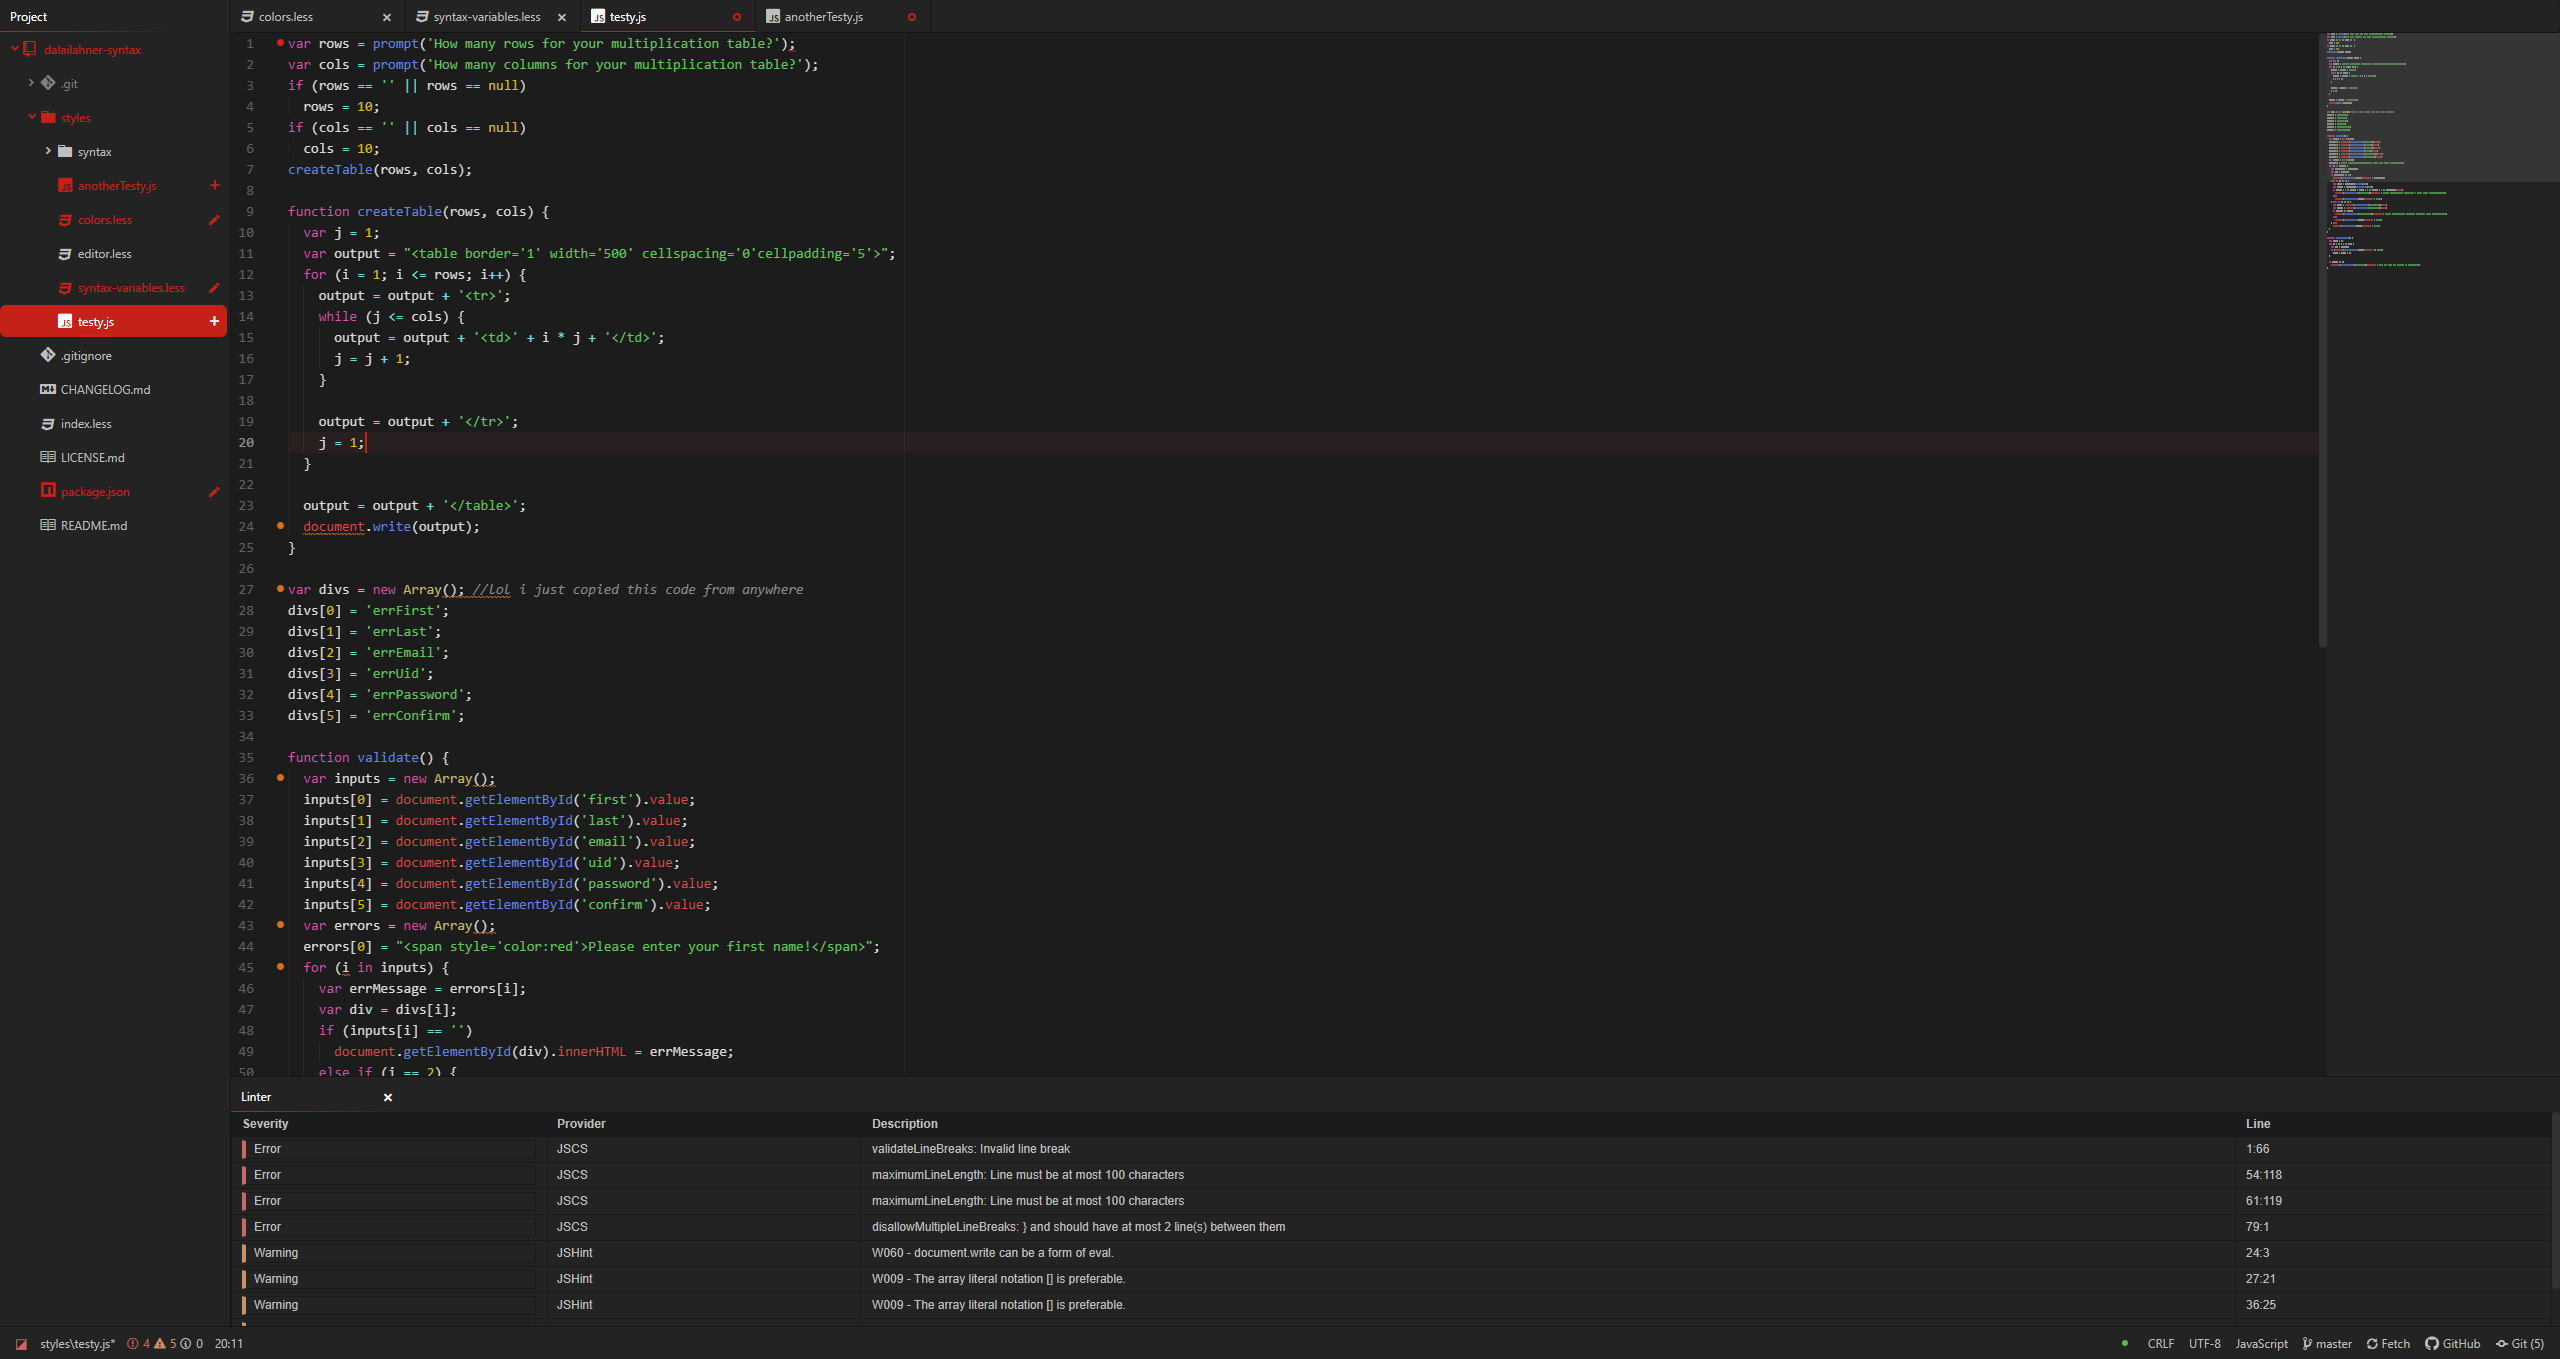Viewport: 2560px width, 1359px height.
Task: Close the Linter panel tab
Action: [388, 1097]
